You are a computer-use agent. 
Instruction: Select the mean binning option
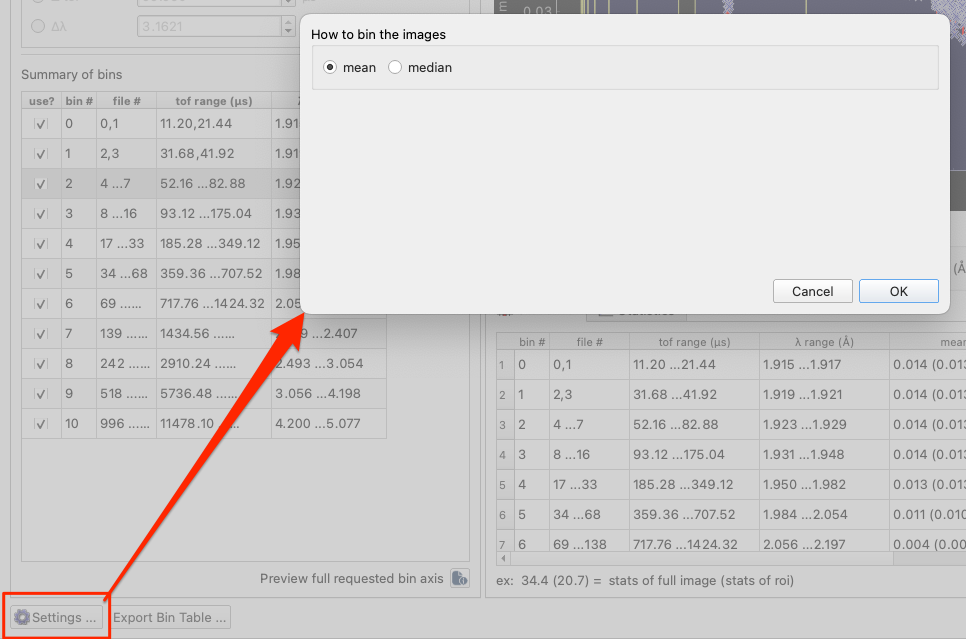331,67
